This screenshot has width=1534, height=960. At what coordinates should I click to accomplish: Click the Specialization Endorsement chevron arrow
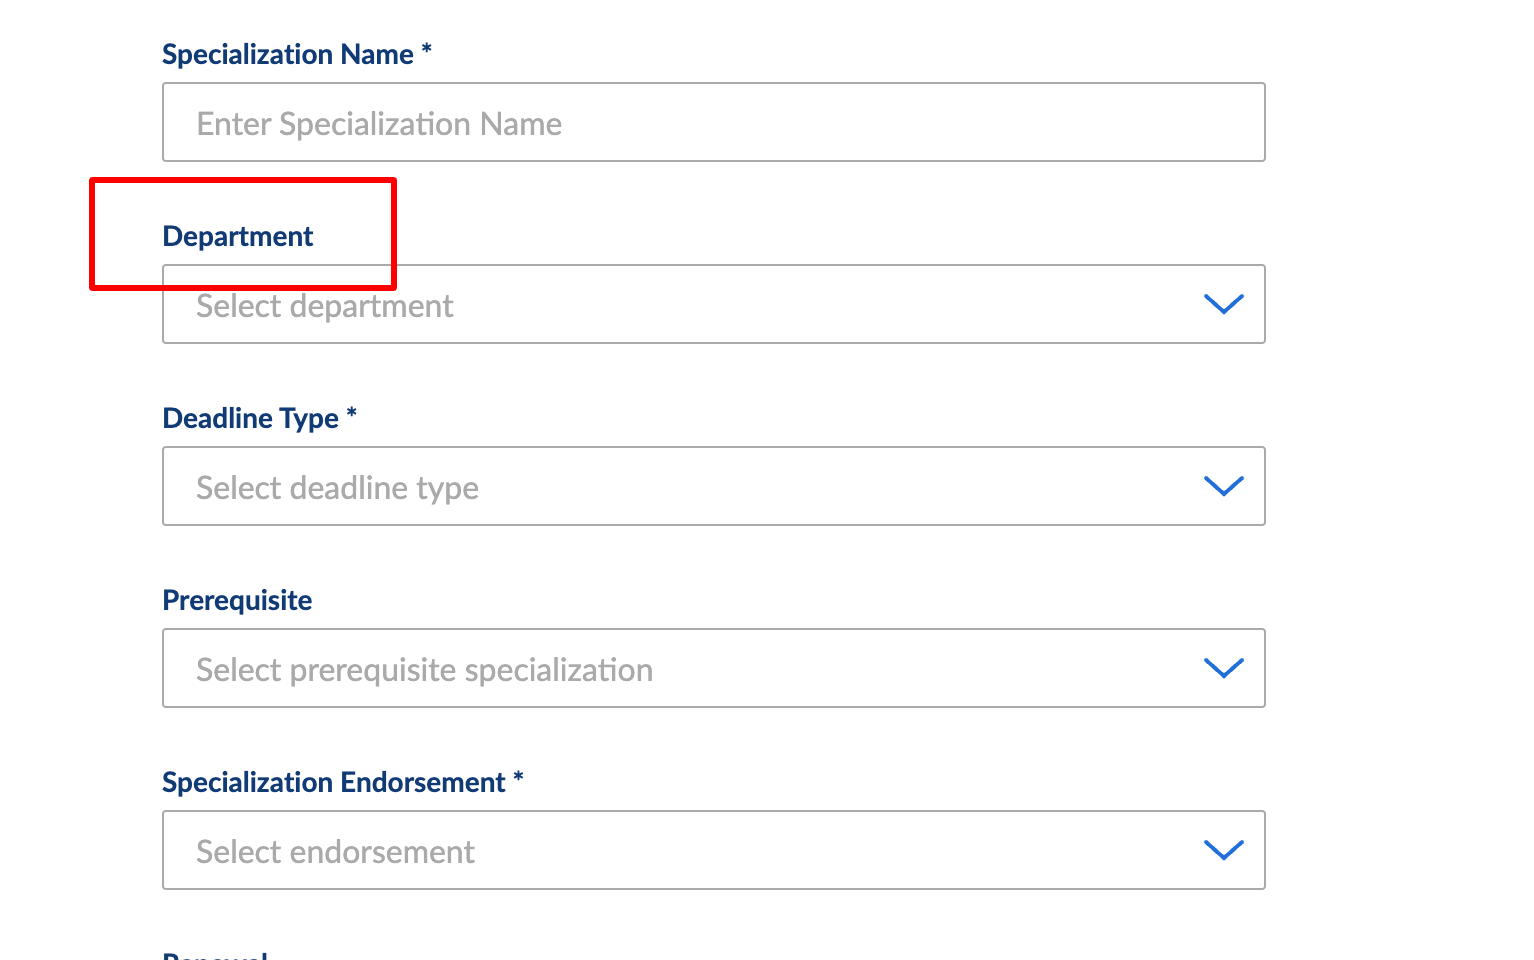(1223, 850)
